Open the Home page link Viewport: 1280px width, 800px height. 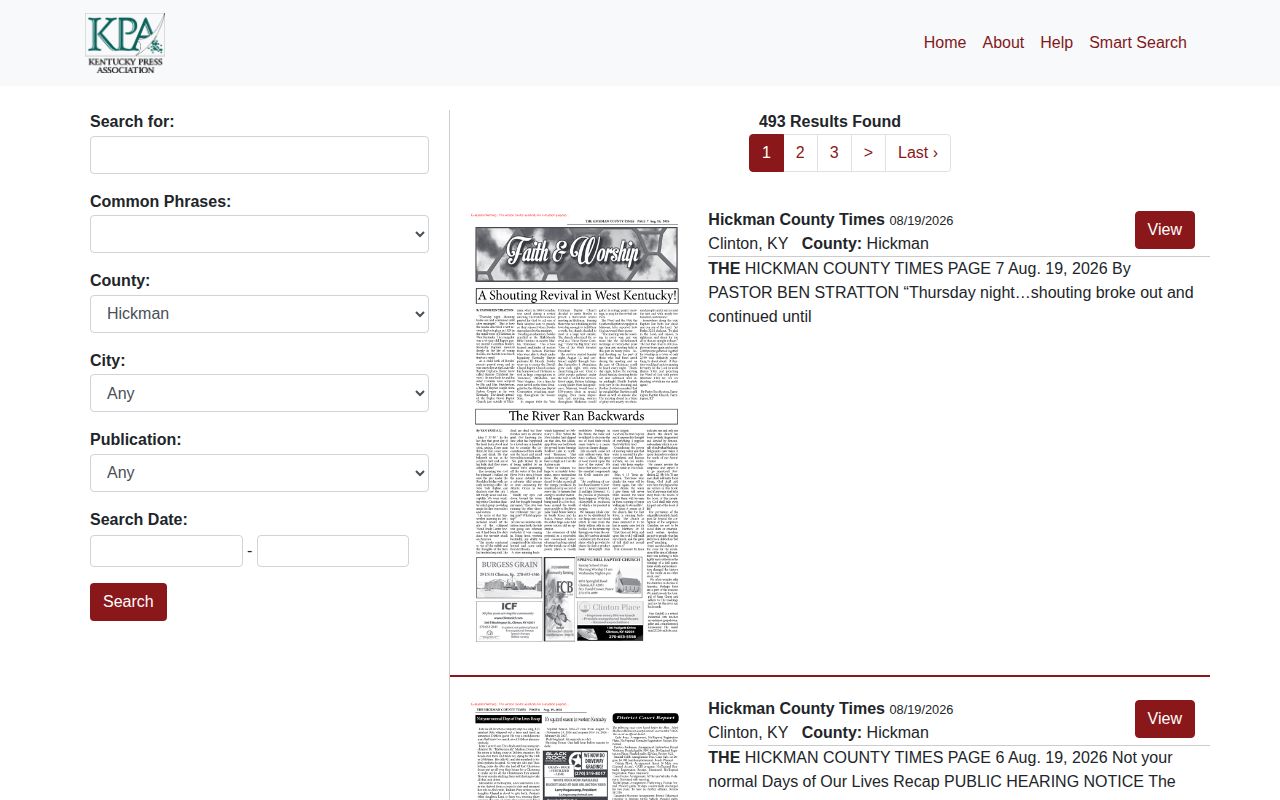point(945,42)
